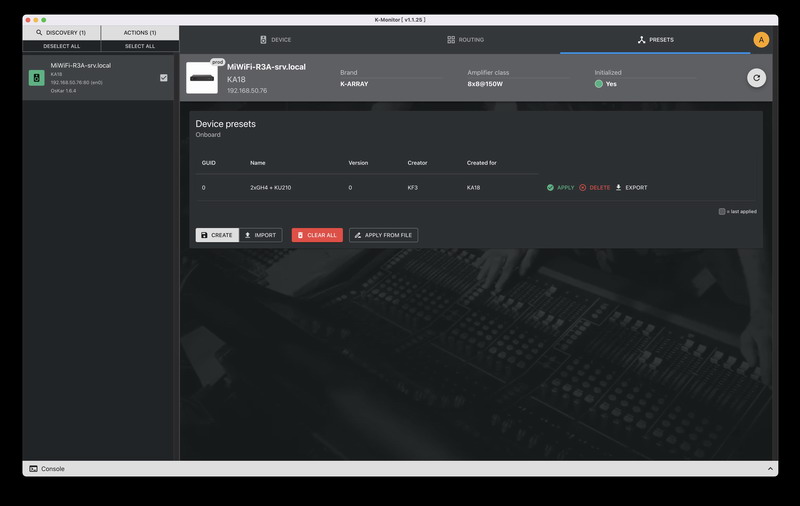Delete the 2xGH4 + KU210 preset
This screenshot has width=800, height=506.
point(594,188)
